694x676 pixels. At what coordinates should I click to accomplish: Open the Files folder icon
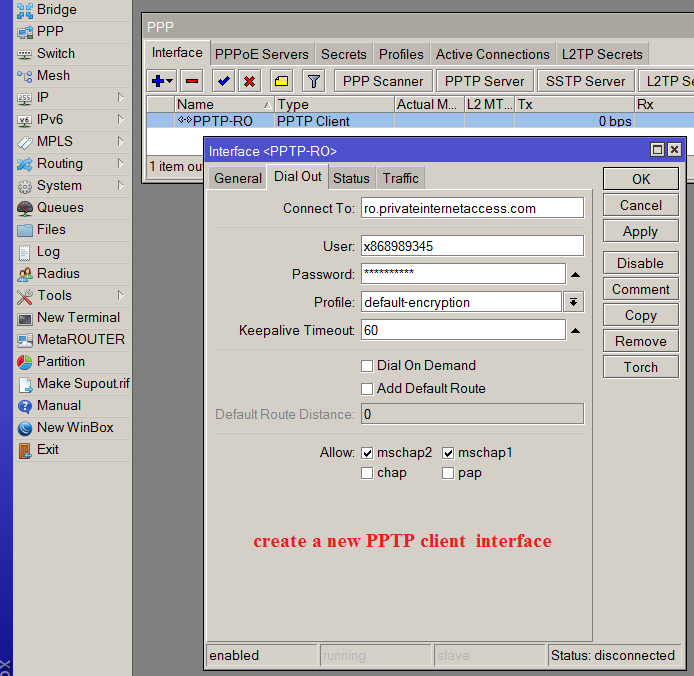25,230
